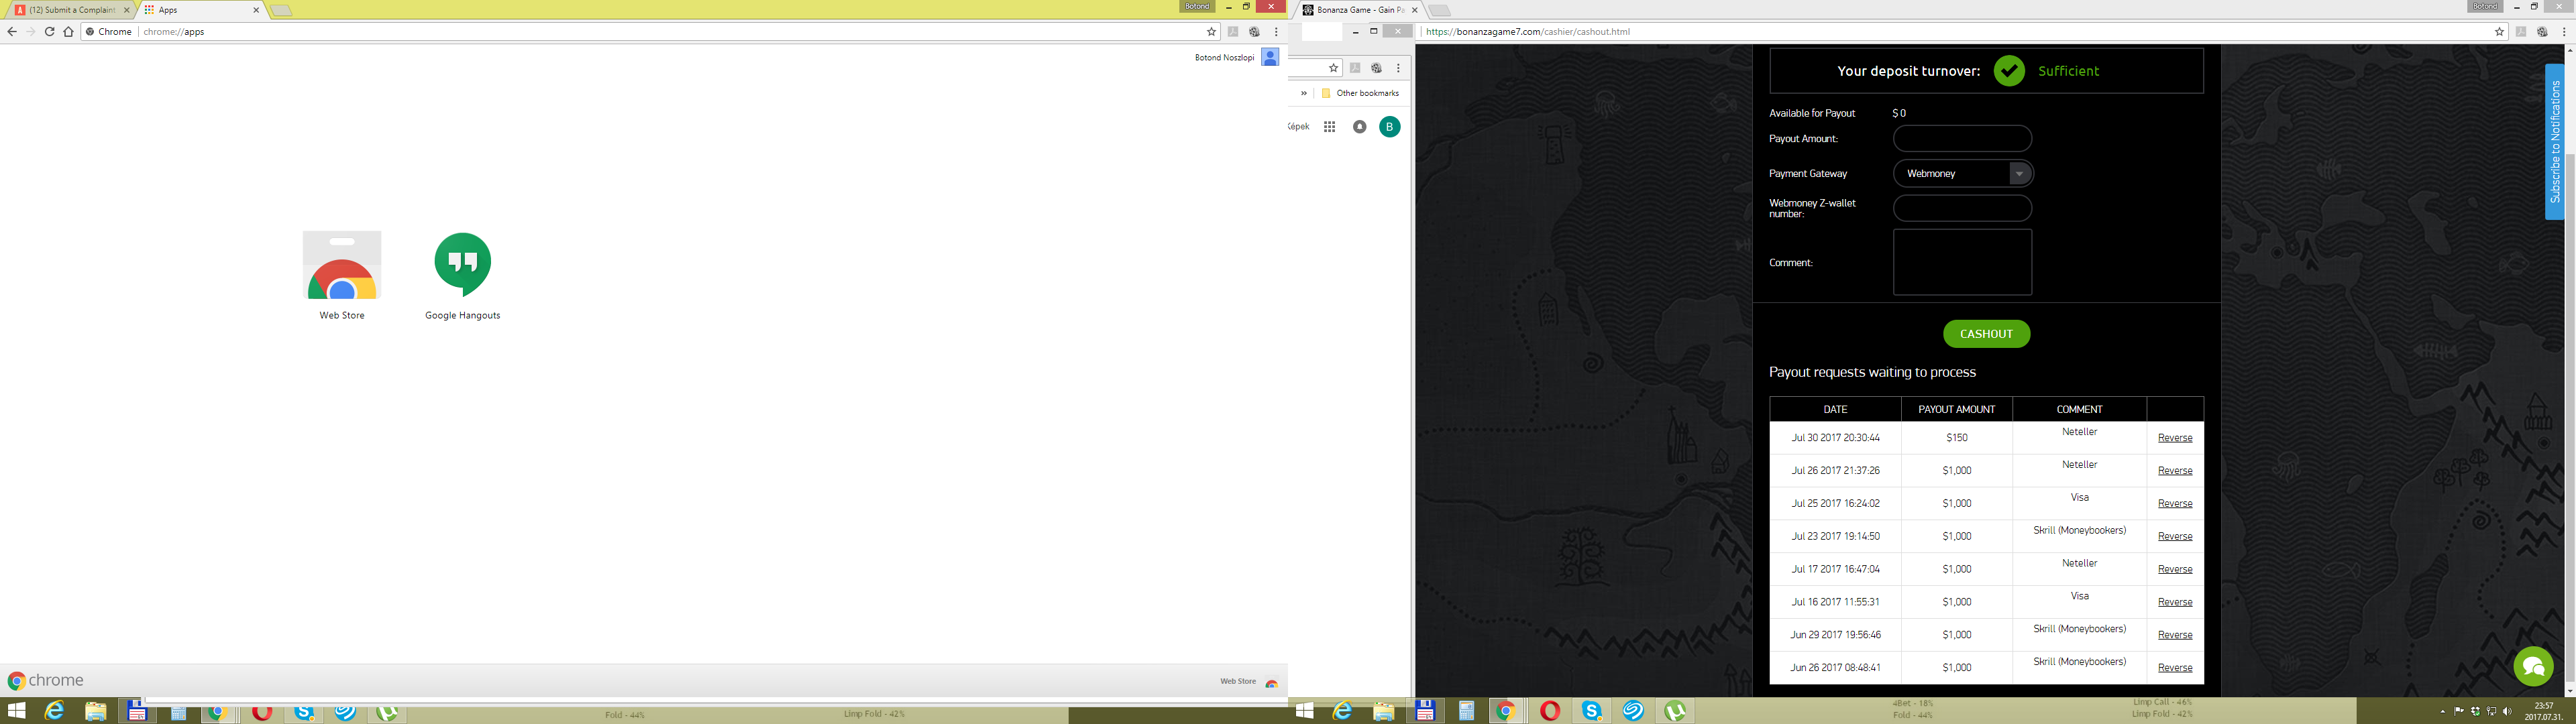The height and width of the screenshot is (724, 2576).
Task: Open Skype from taskbar below Bonanza window
Action: [x=1591, y=711]
